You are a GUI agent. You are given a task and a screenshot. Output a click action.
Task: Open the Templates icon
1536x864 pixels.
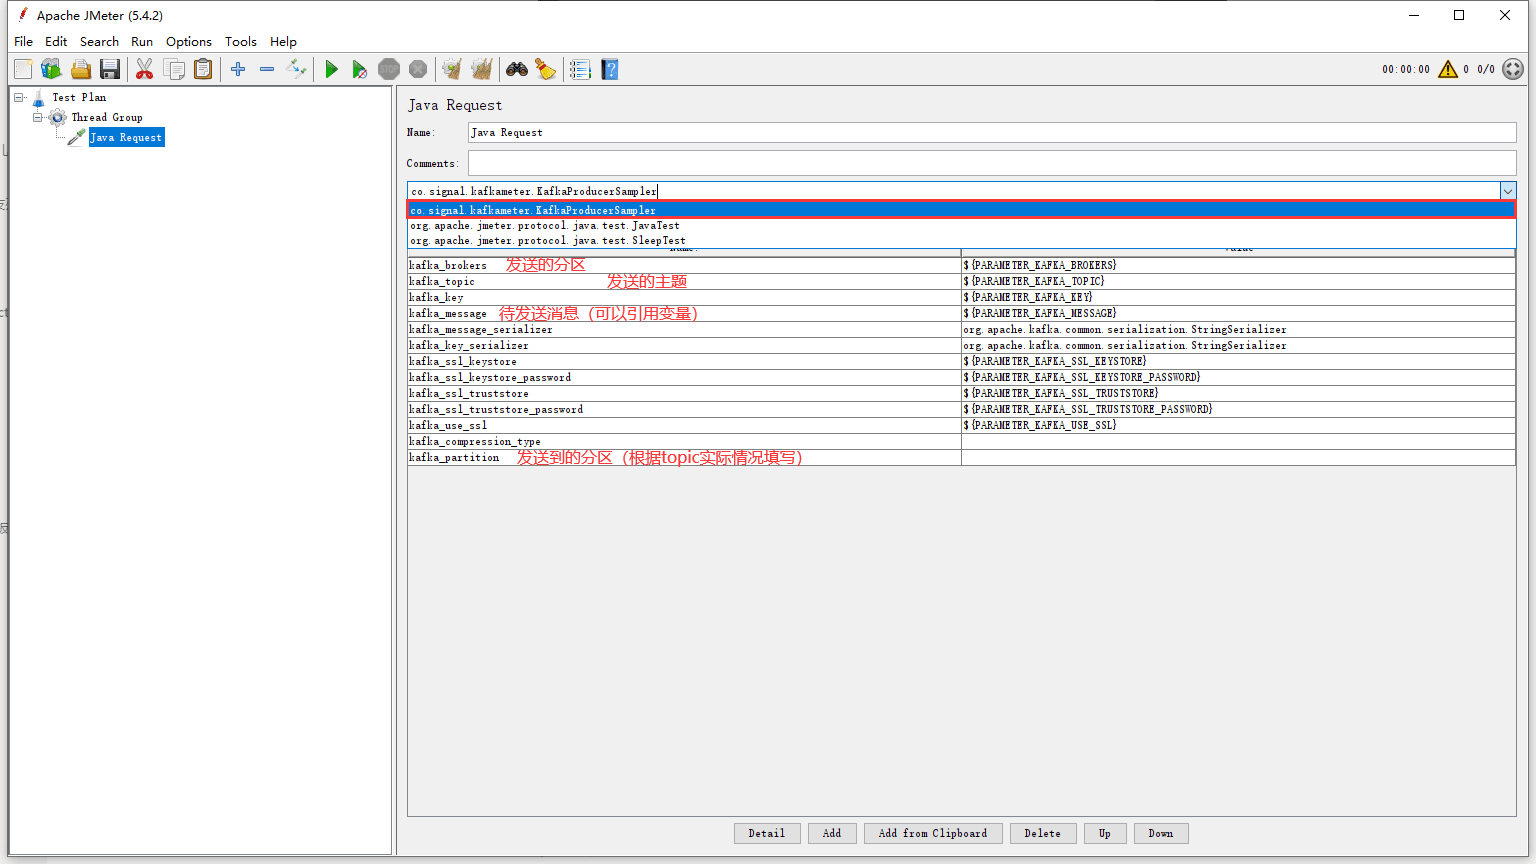coord(51,69)
